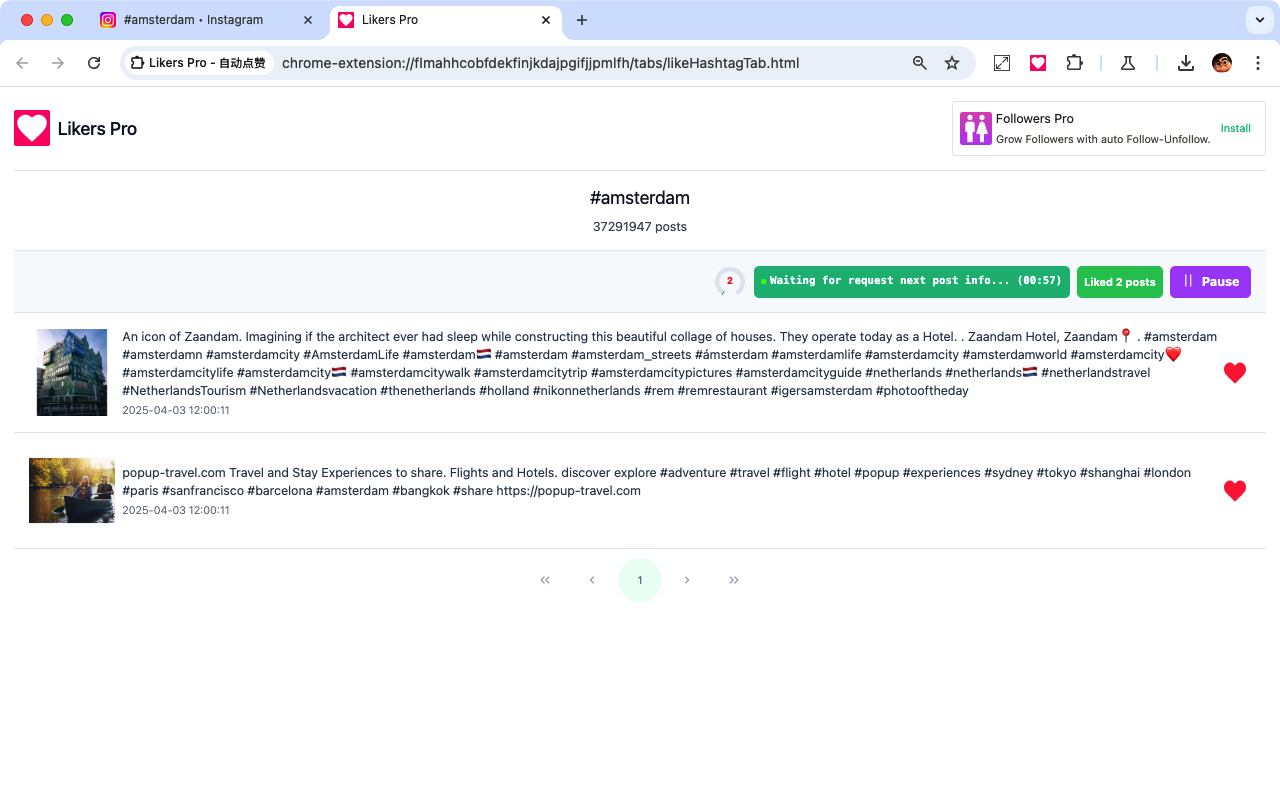Image resolution: width=1280 pixels, height=800 pixels.
Task: Reload the current page
Action: [x=94, y=63]
